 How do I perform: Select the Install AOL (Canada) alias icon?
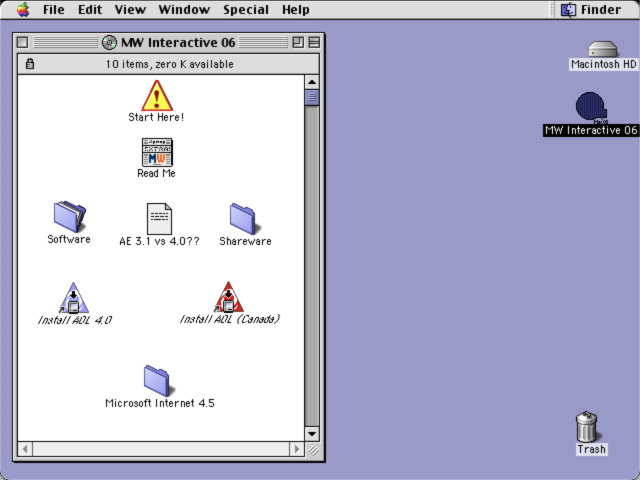[229, 297]
